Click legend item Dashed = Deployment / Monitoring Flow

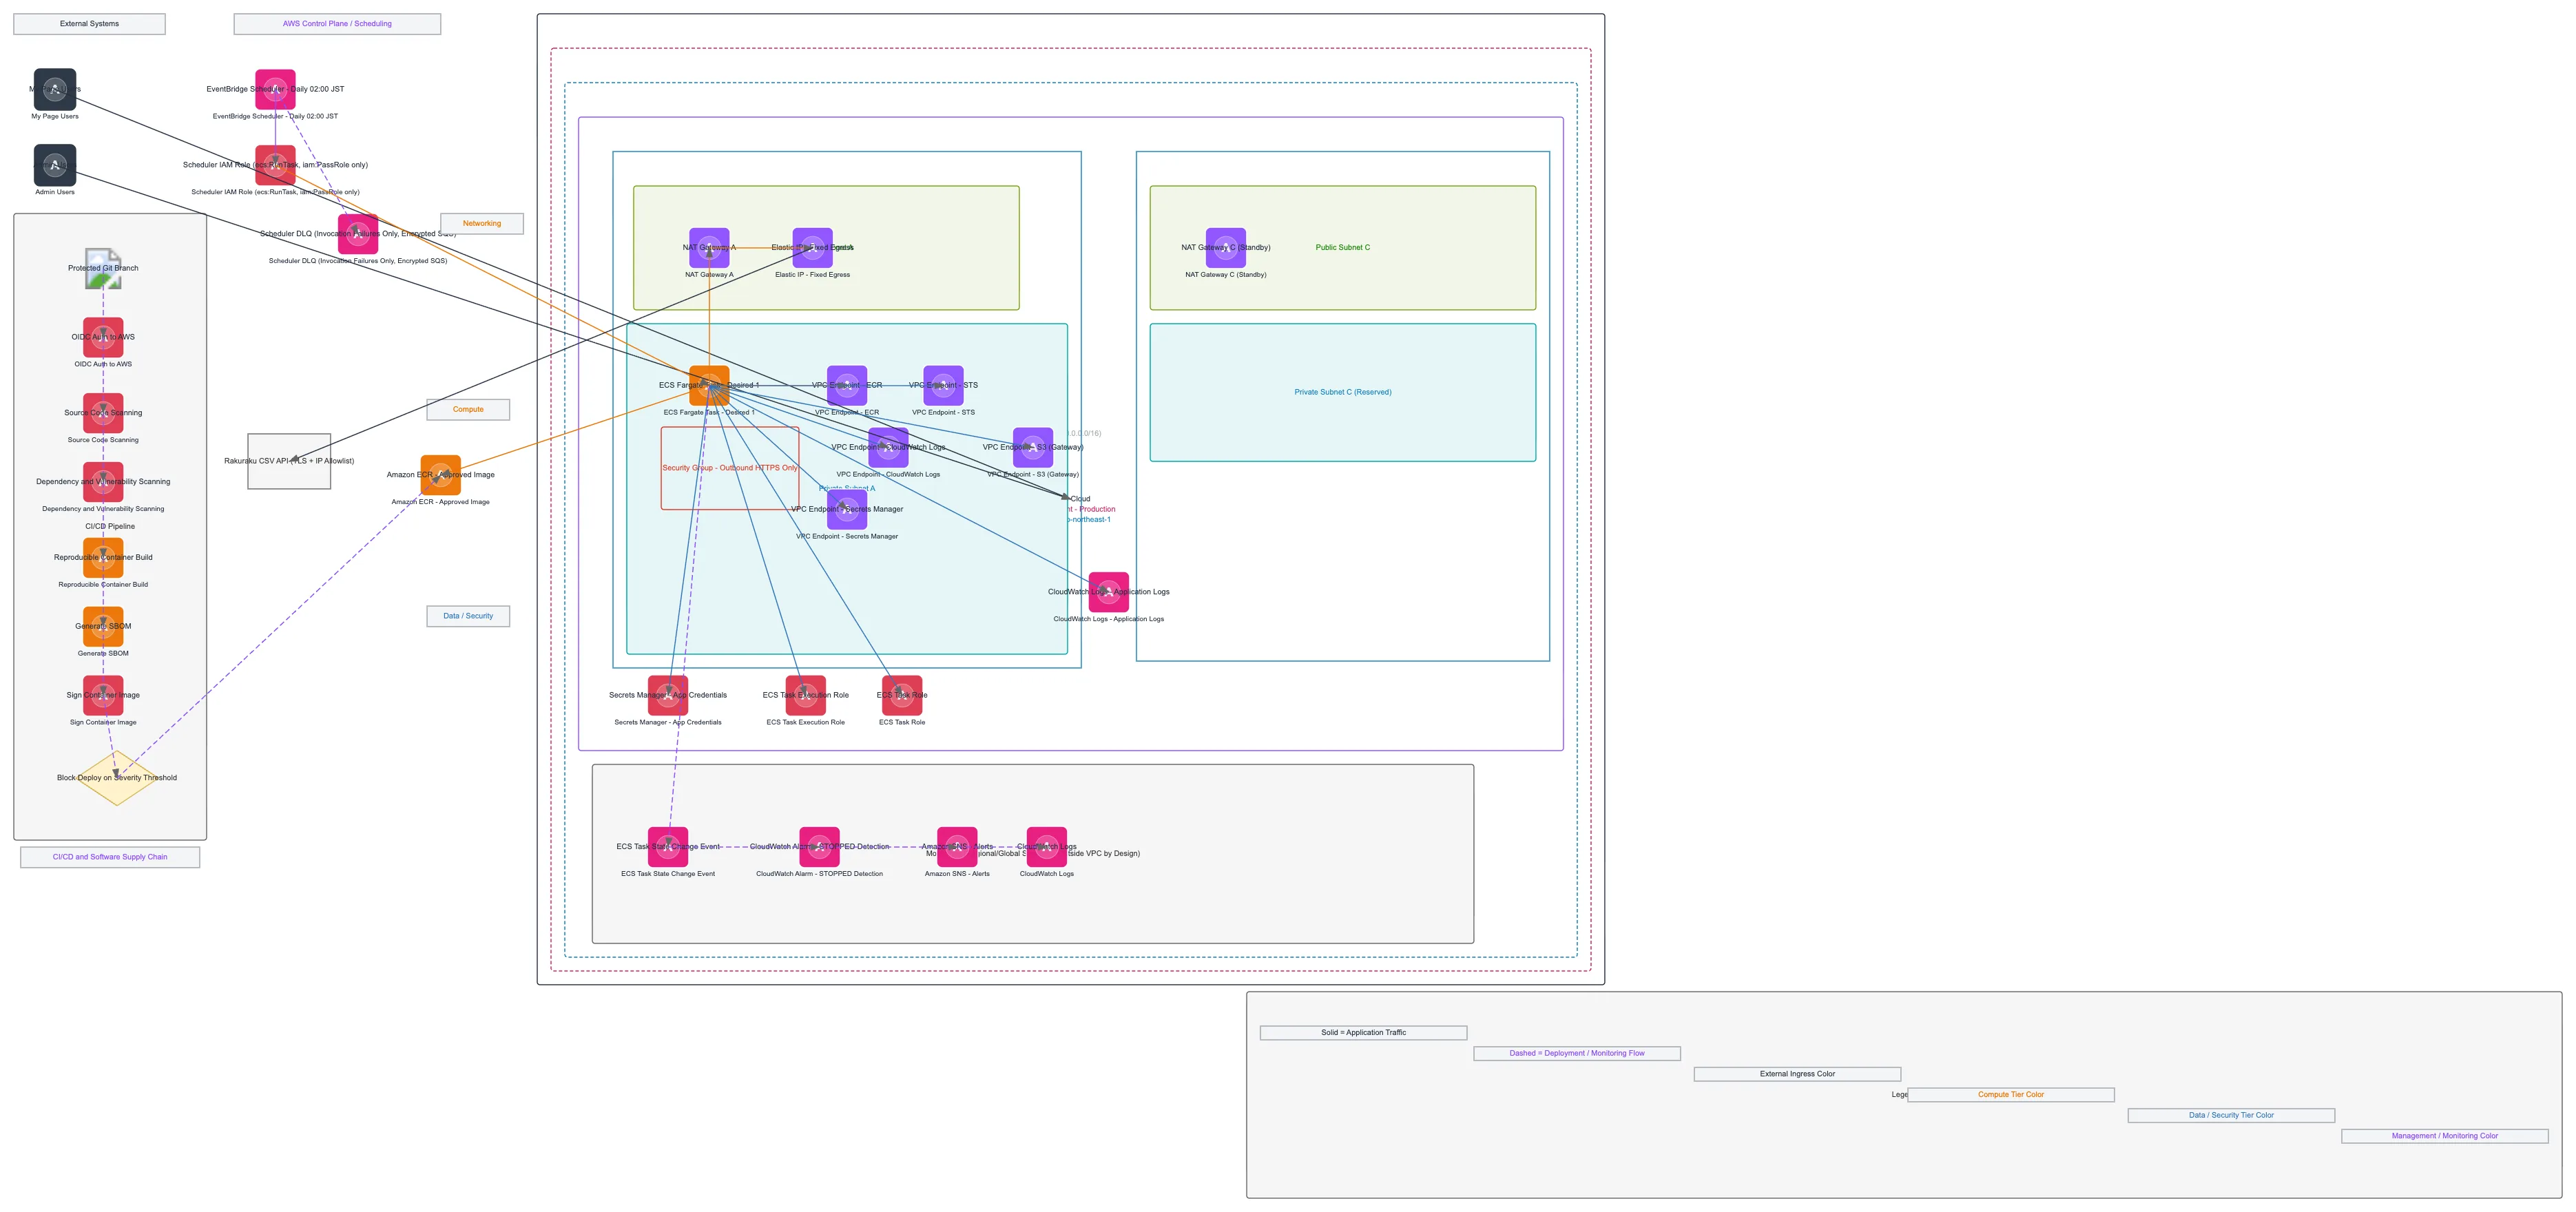tap(1577, 1053)
